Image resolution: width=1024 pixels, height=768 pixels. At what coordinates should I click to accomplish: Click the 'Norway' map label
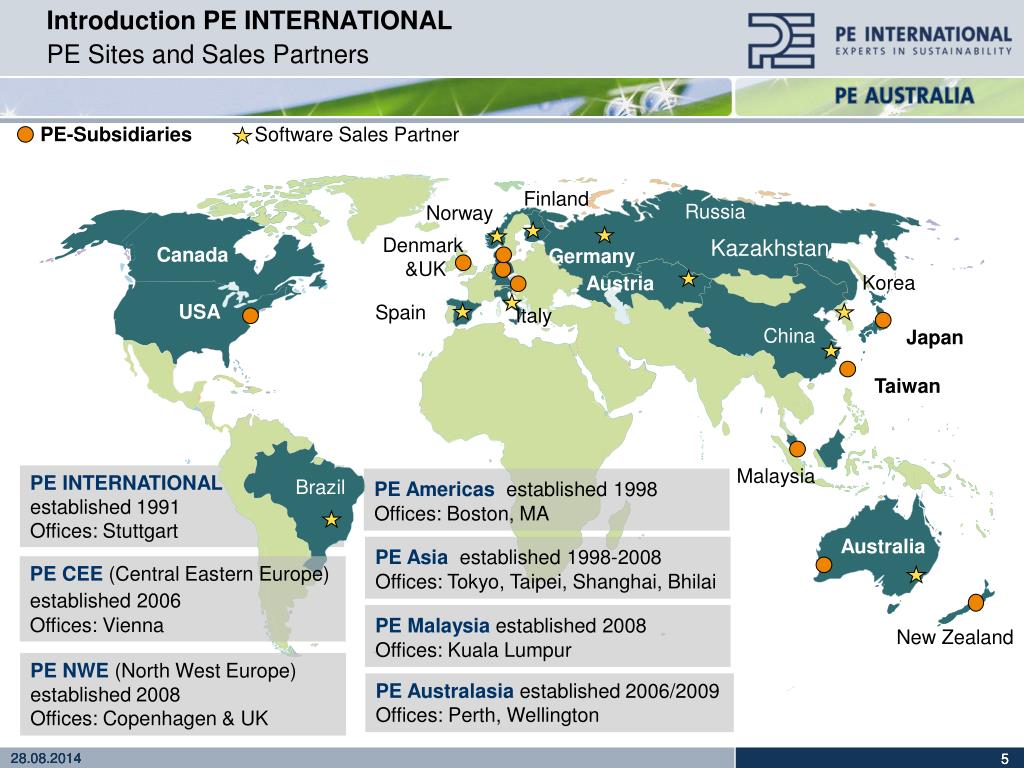[459, 214]
